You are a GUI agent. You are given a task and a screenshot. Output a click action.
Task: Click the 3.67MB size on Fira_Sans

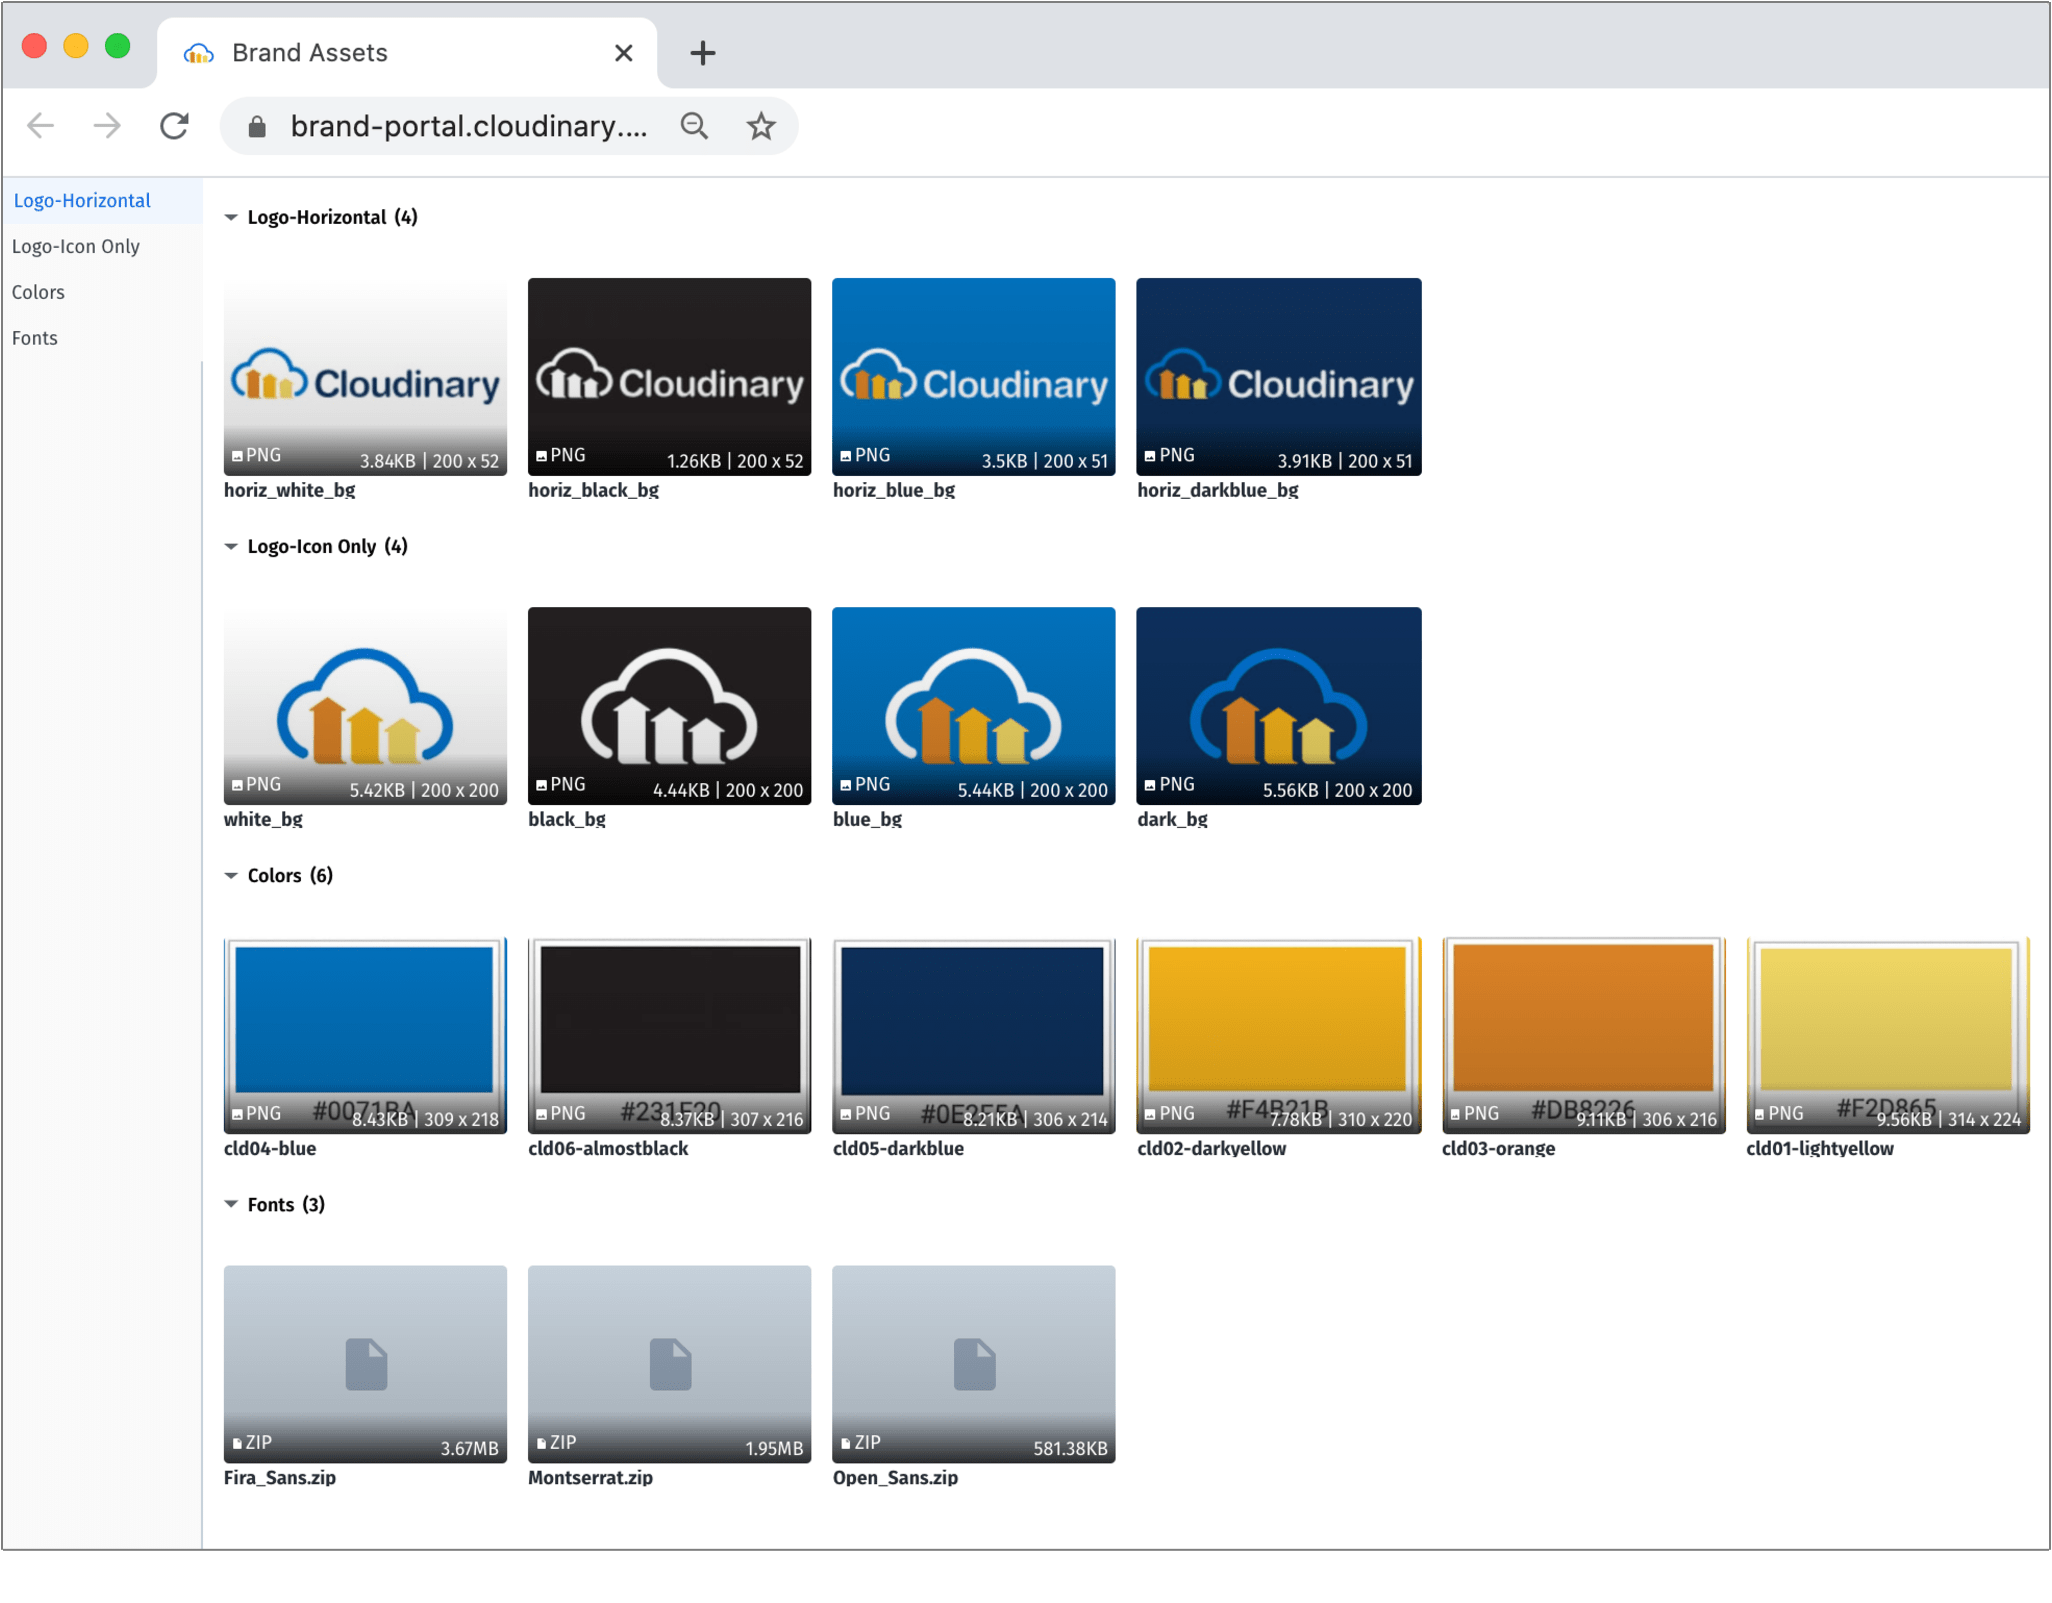coord(469,1448)
